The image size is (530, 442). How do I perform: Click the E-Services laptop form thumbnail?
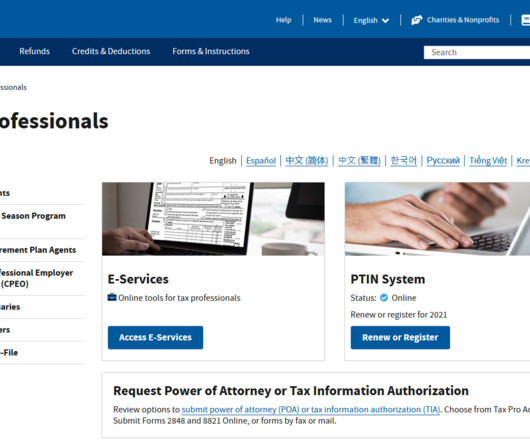point(213,219)
